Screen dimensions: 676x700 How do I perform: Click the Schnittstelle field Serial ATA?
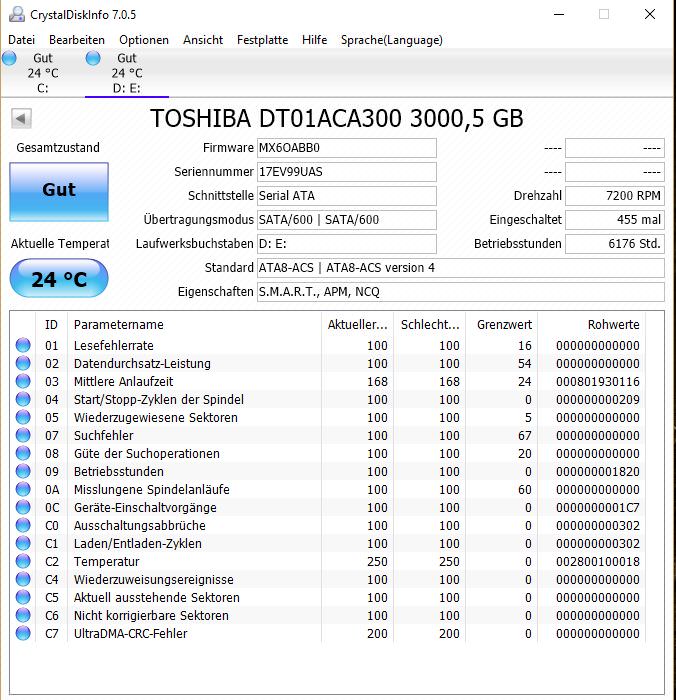coord(346,196)
